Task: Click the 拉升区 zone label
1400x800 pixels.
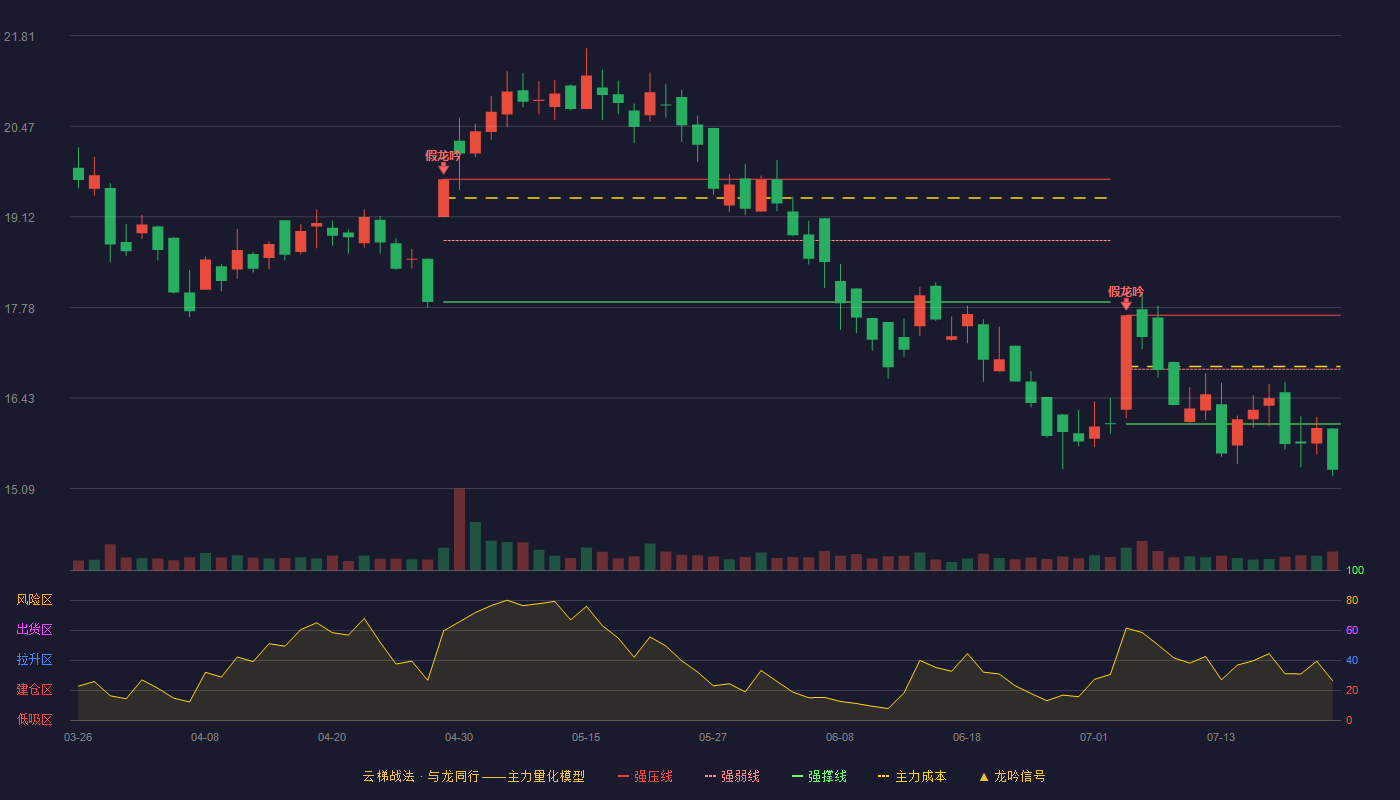Action: pos(34,660)
